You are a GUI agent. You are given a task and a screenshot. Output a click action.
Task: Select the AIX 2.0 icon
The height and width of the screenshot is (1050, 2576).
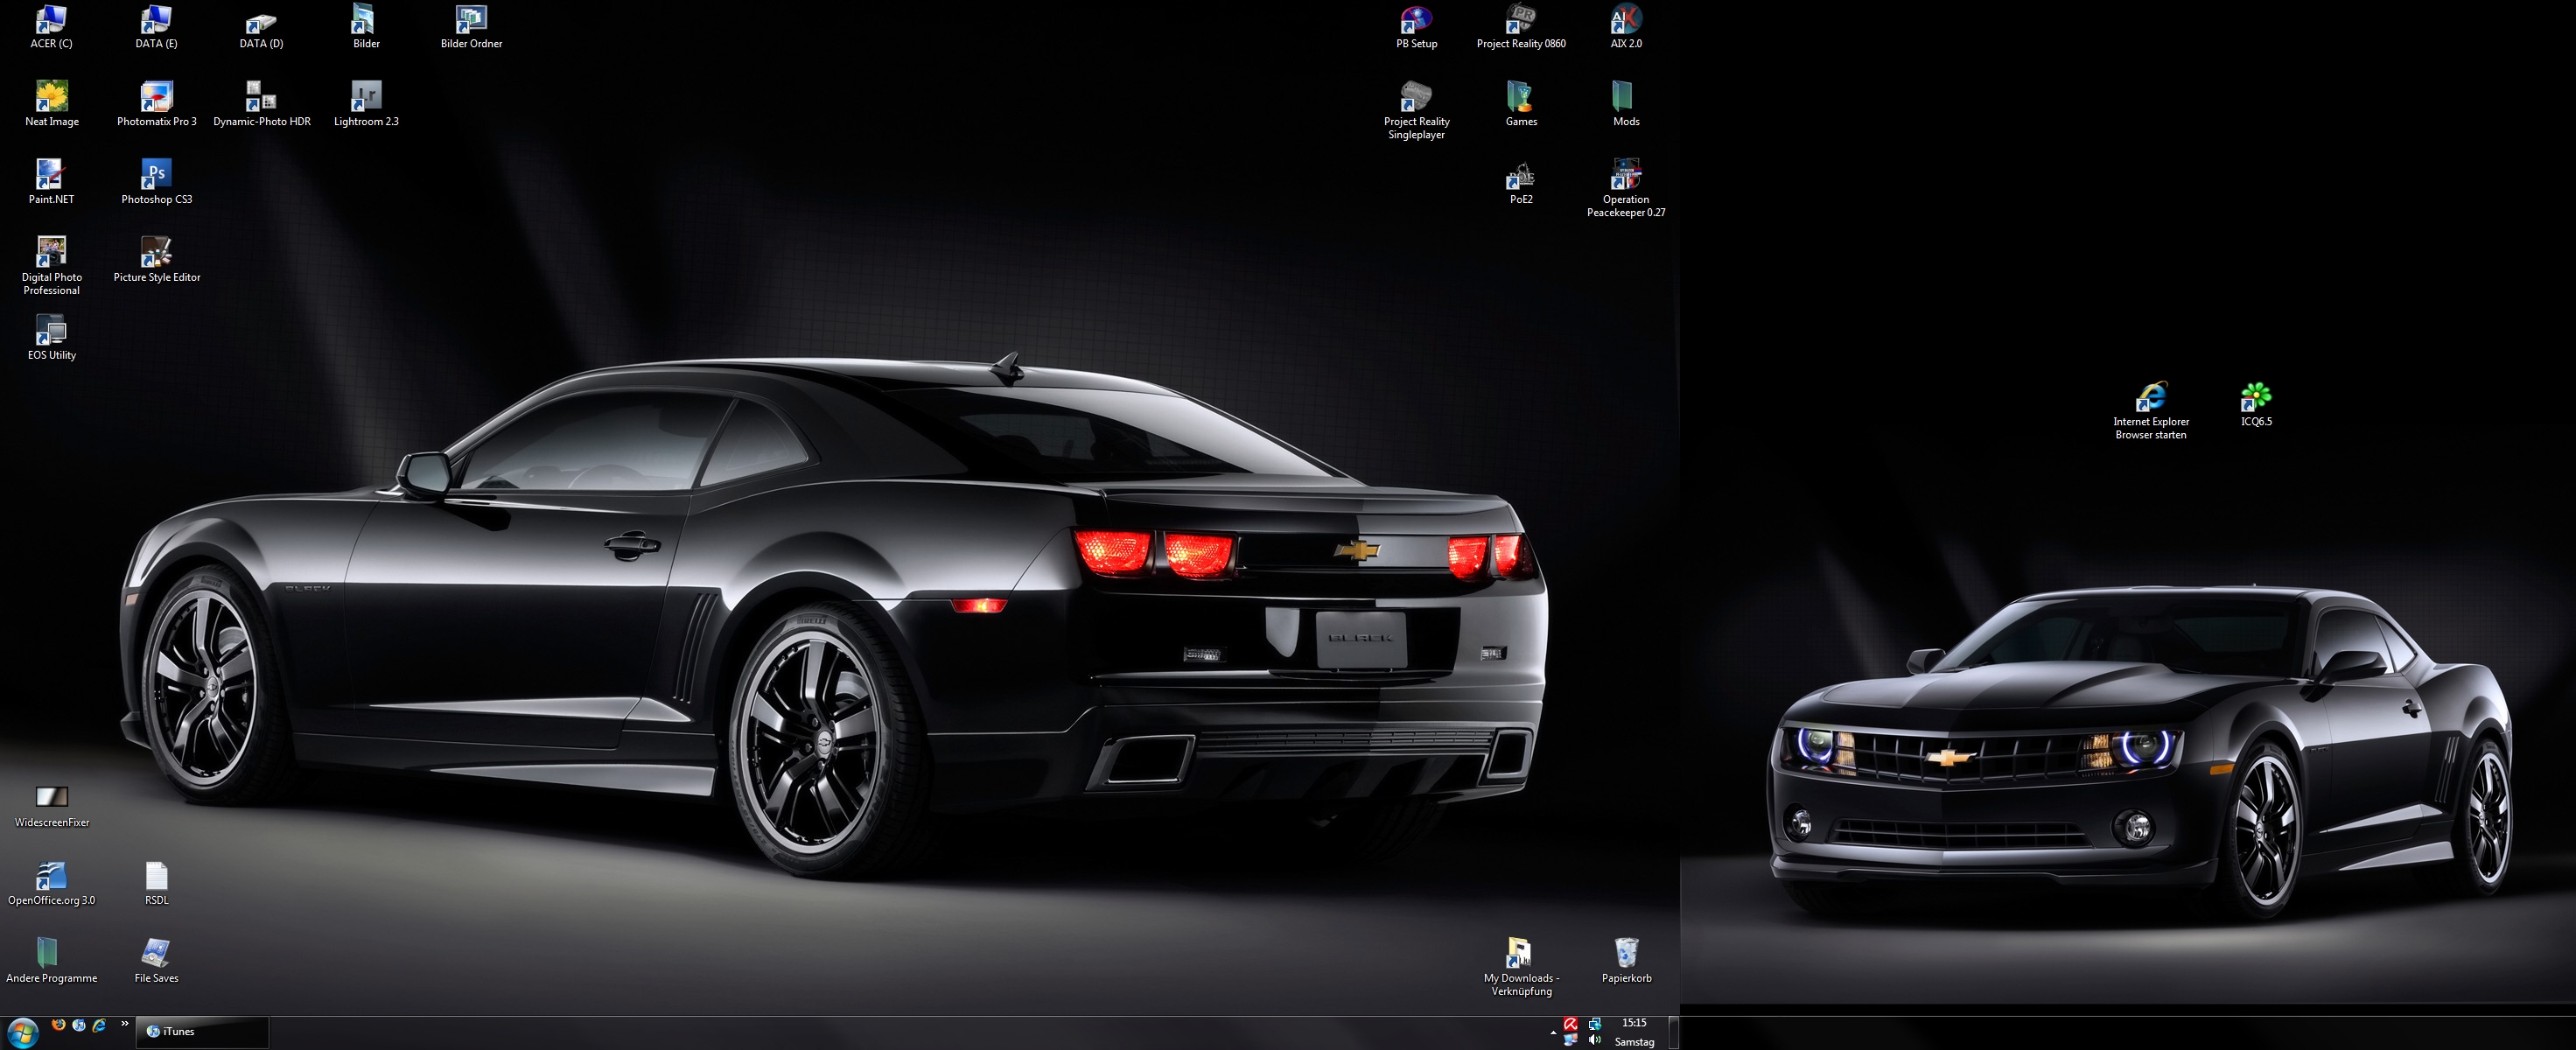(x=1626, y=27)
